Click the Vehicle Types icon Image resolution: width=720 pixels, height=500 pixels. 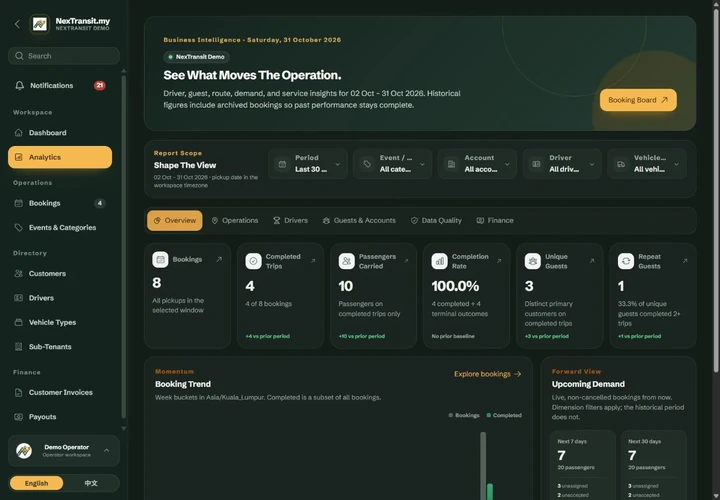click(18, 322)
